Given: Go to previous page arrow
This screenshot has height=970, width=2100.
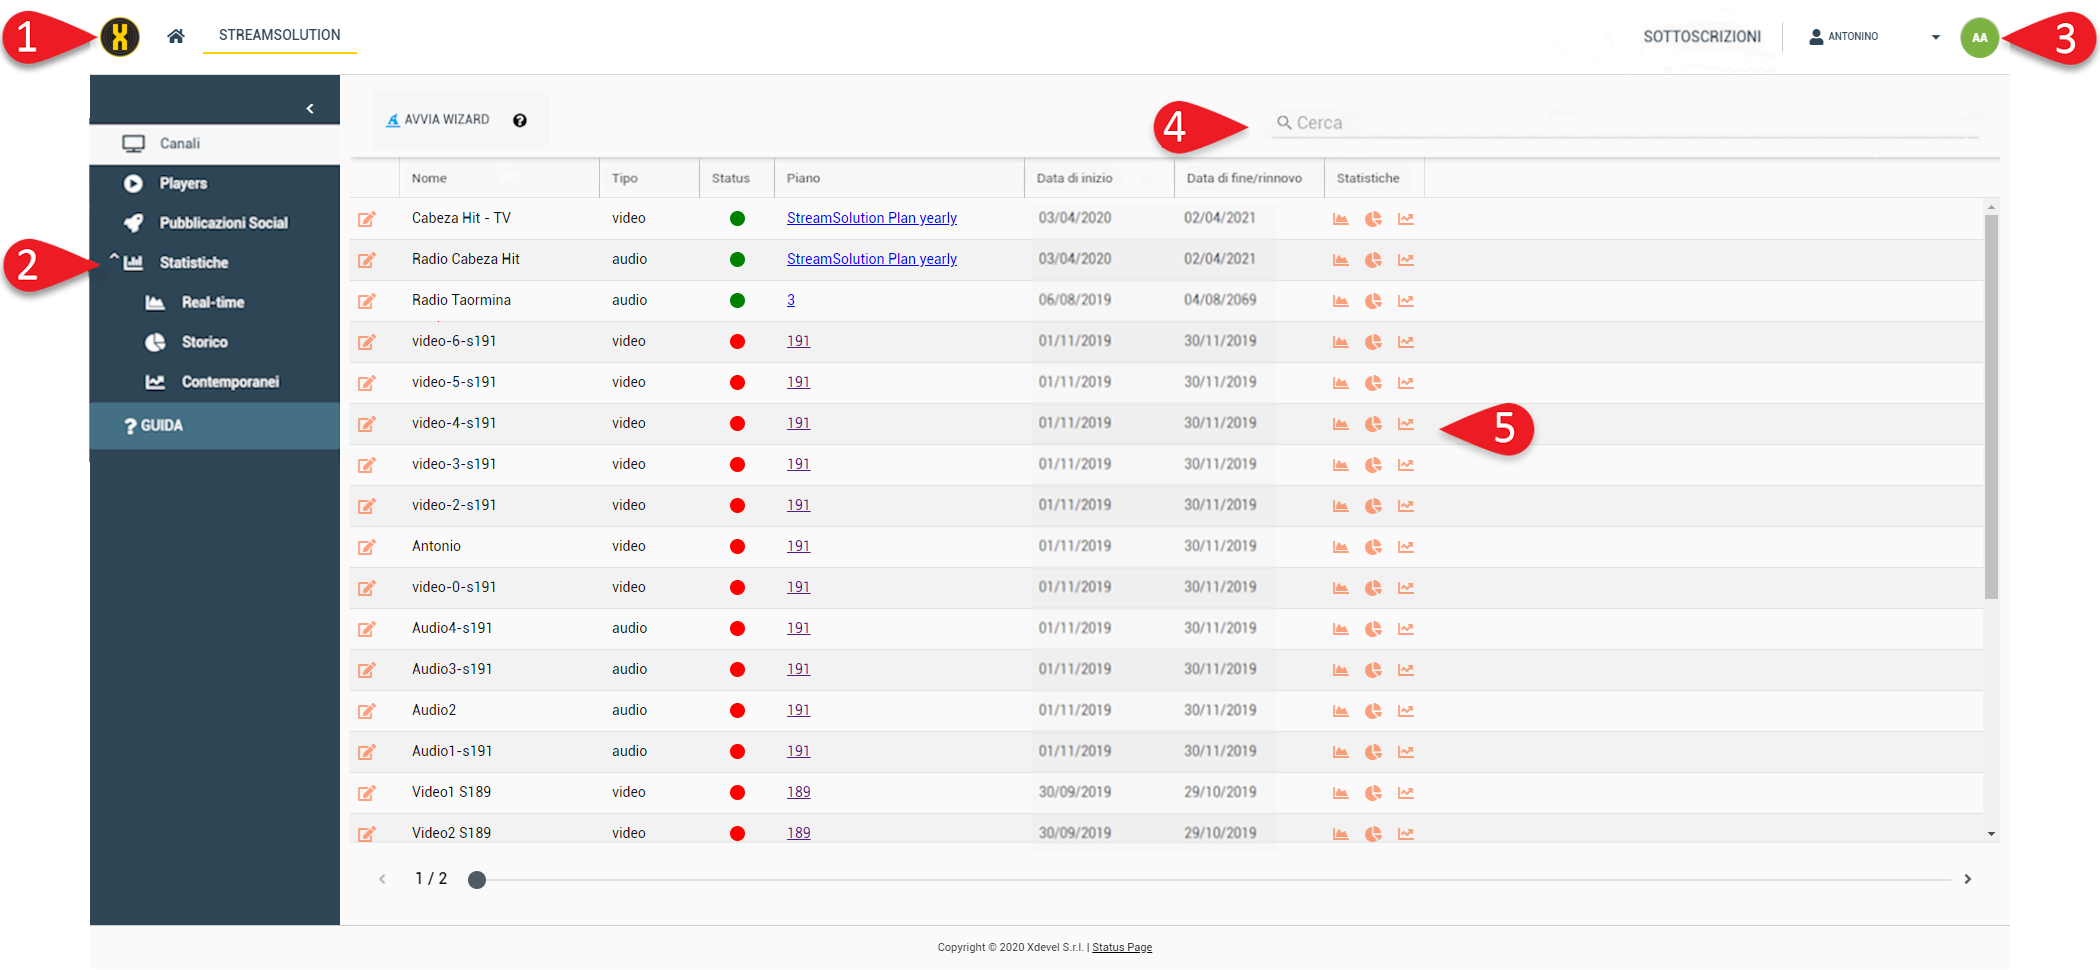Looking at the screenshot, I should pos(382,879).
